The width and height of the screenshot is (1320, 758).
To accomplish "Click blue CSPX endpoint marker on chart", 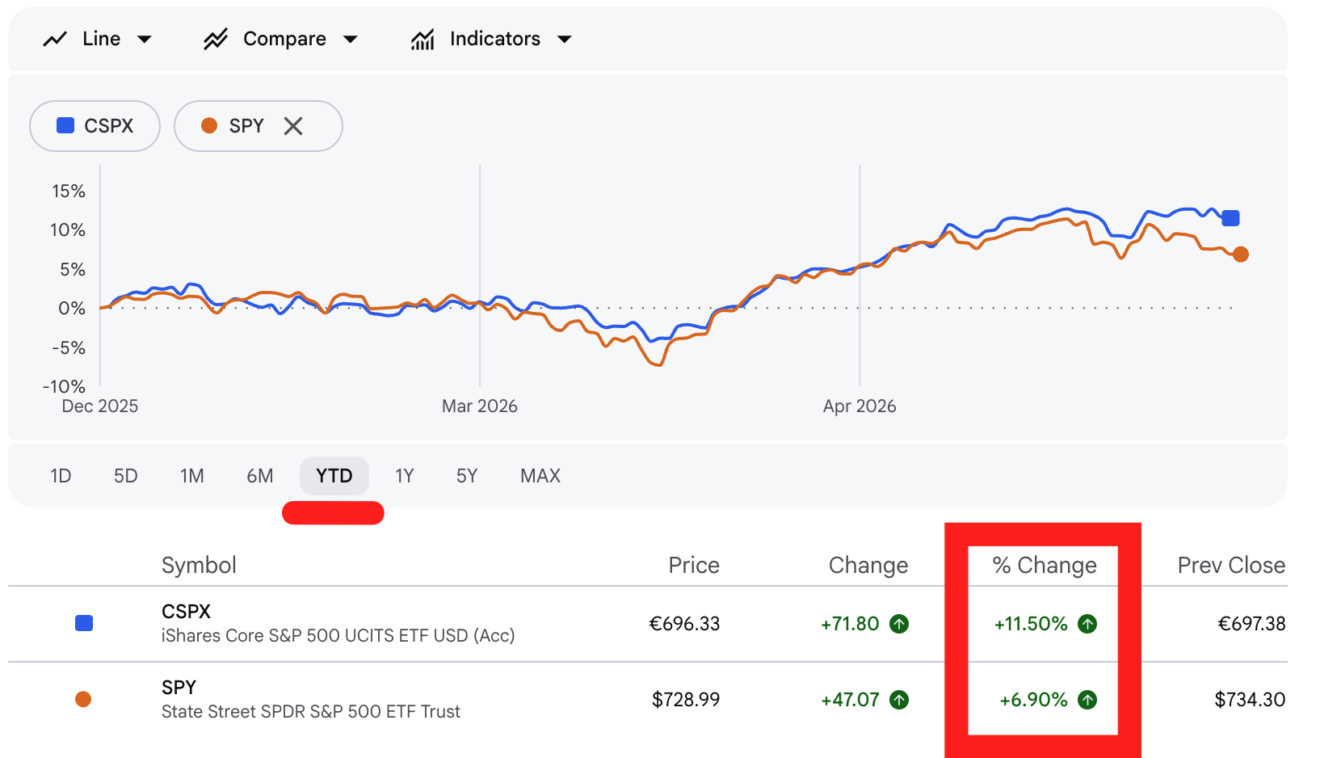I will tap(1231, 218).
